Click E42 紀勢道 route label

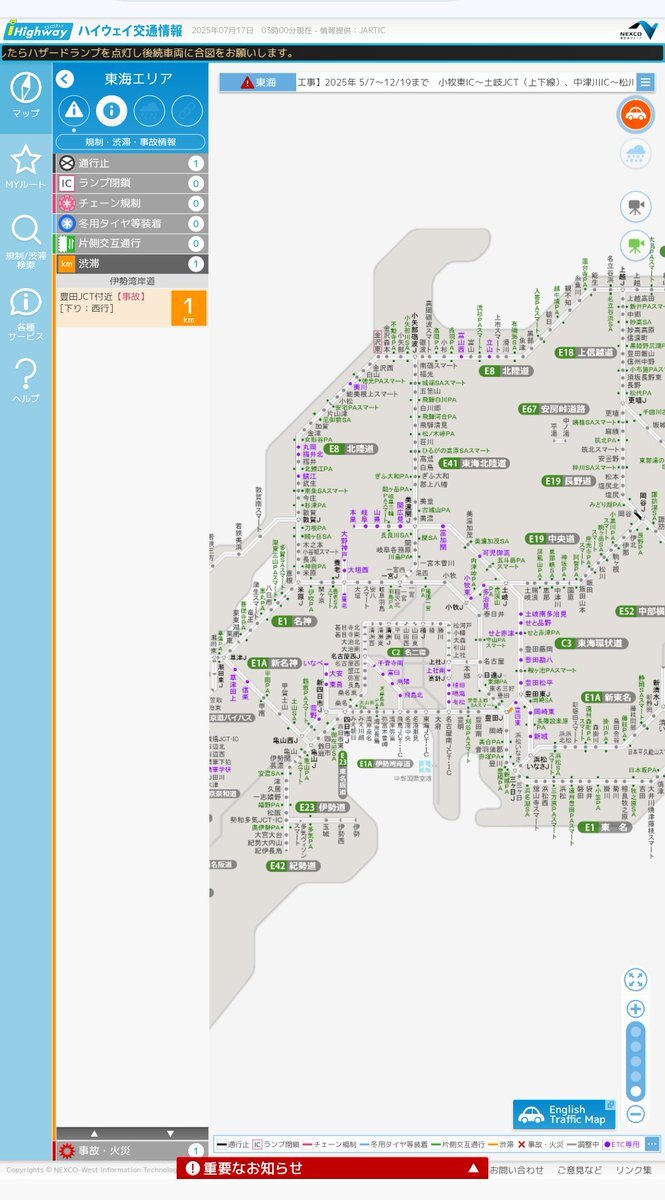tap(291, 866)
